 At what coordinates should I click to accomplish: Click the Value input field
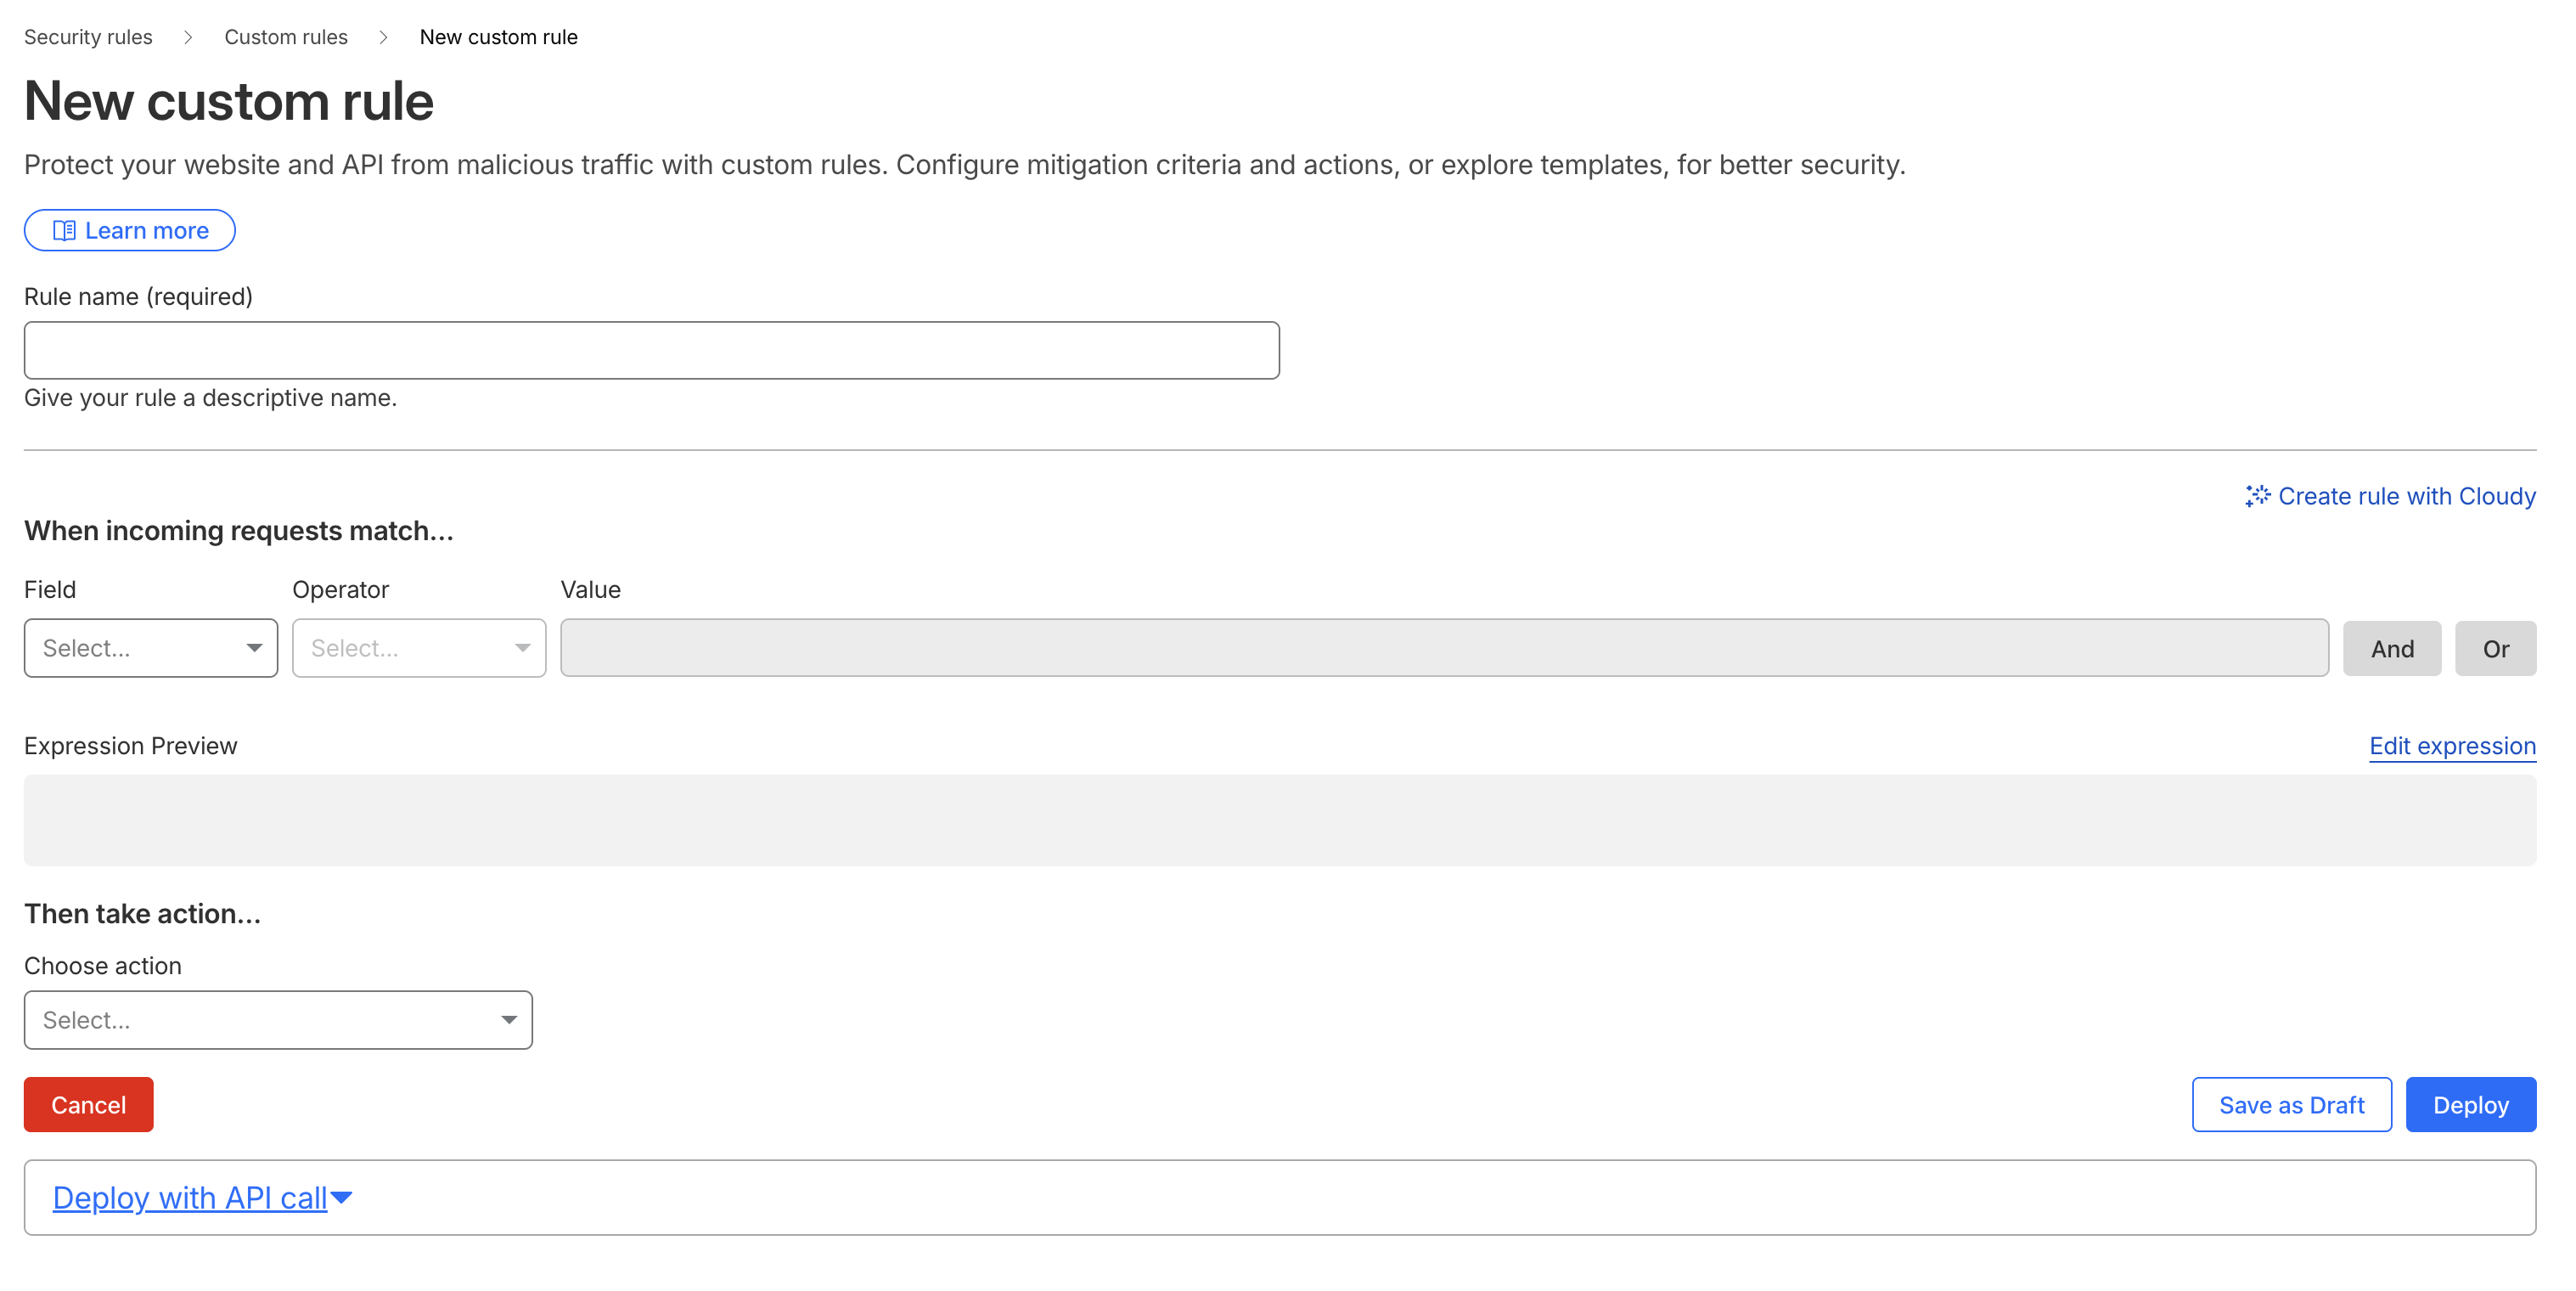pos(1444,648)
